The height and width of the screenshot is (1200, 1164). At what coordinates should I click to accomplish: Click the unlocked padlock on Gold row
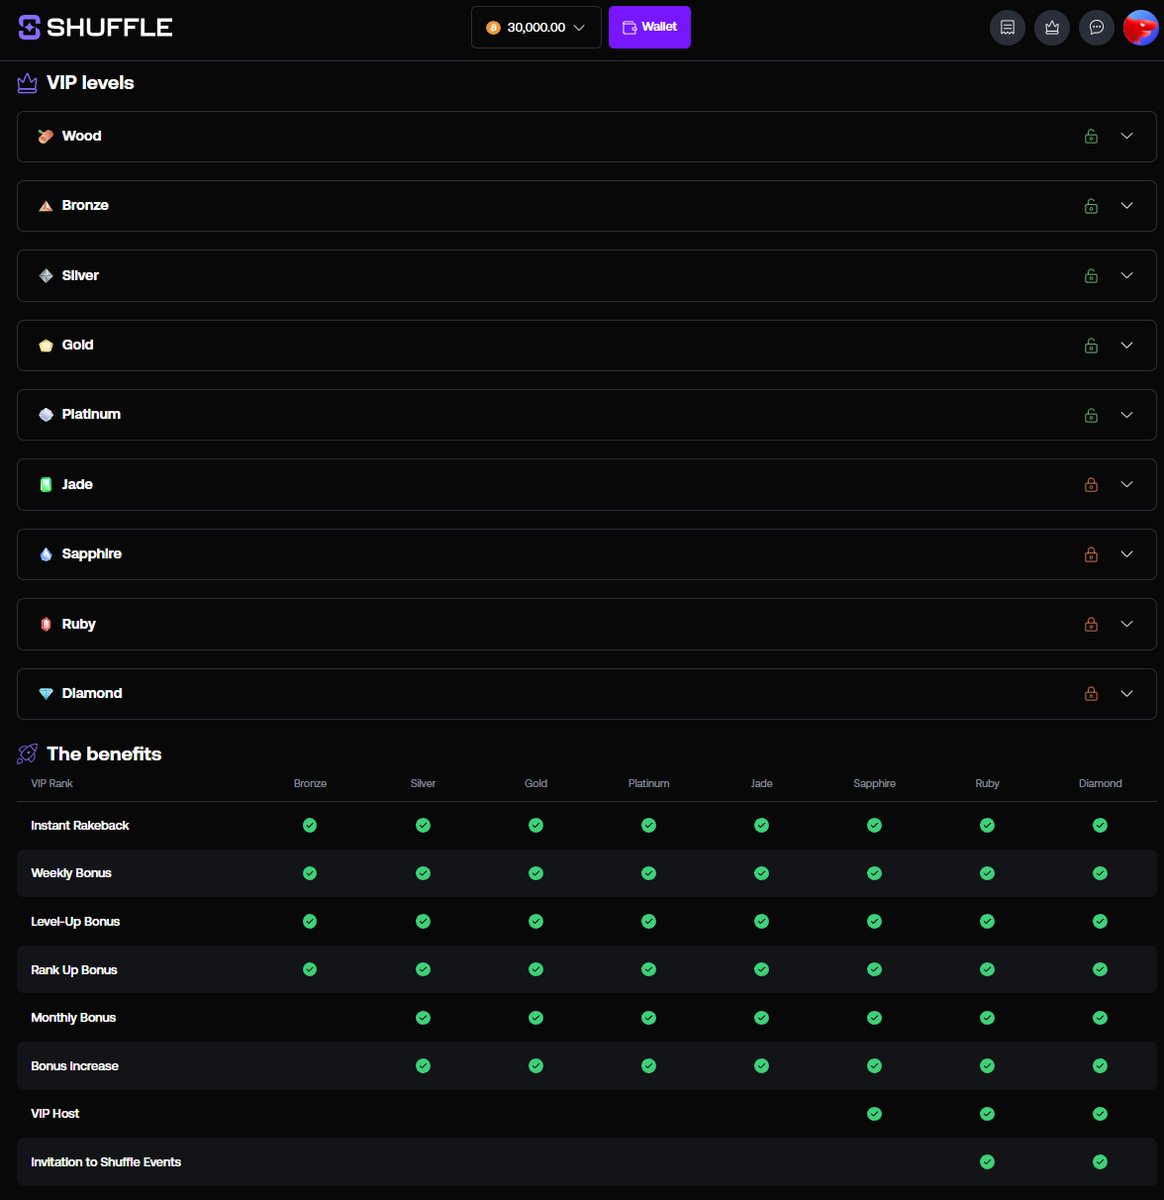point(1091,345)
